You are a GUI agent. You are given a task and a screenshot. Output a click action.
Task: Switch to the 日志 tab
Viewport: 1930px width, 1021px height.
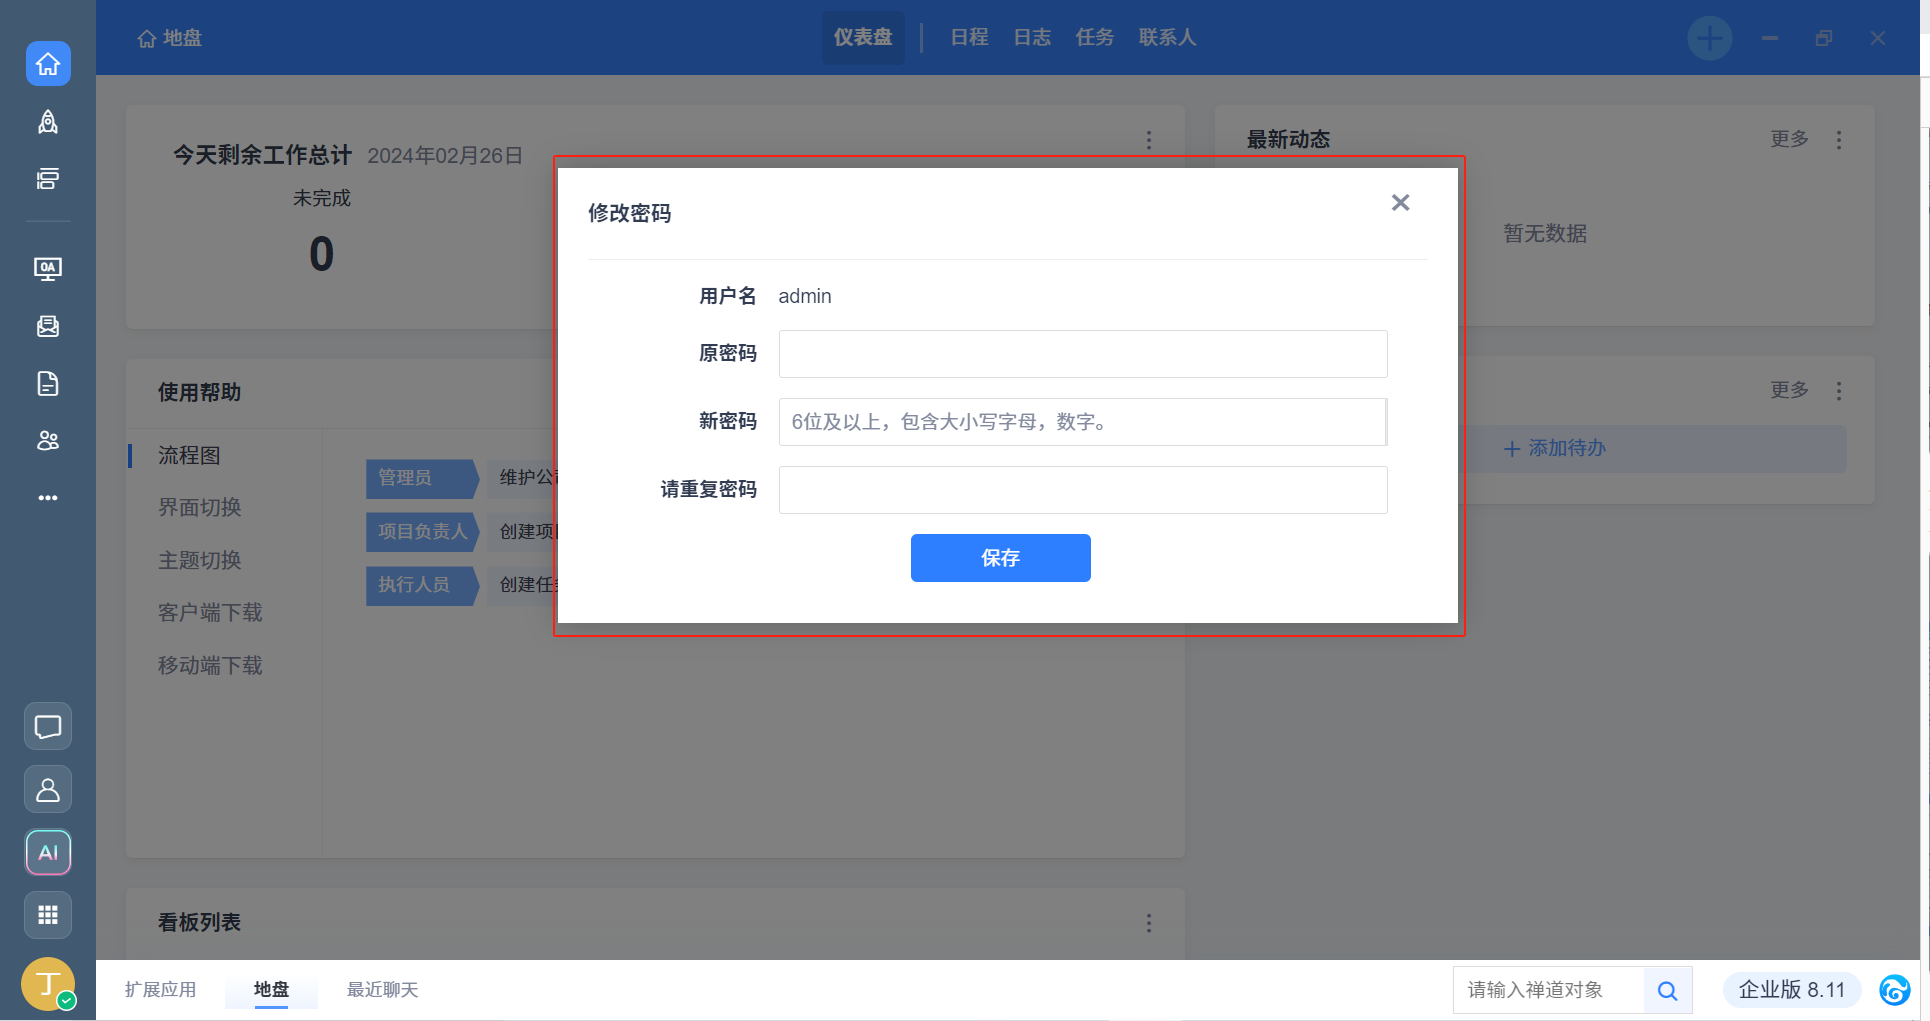1032,38
